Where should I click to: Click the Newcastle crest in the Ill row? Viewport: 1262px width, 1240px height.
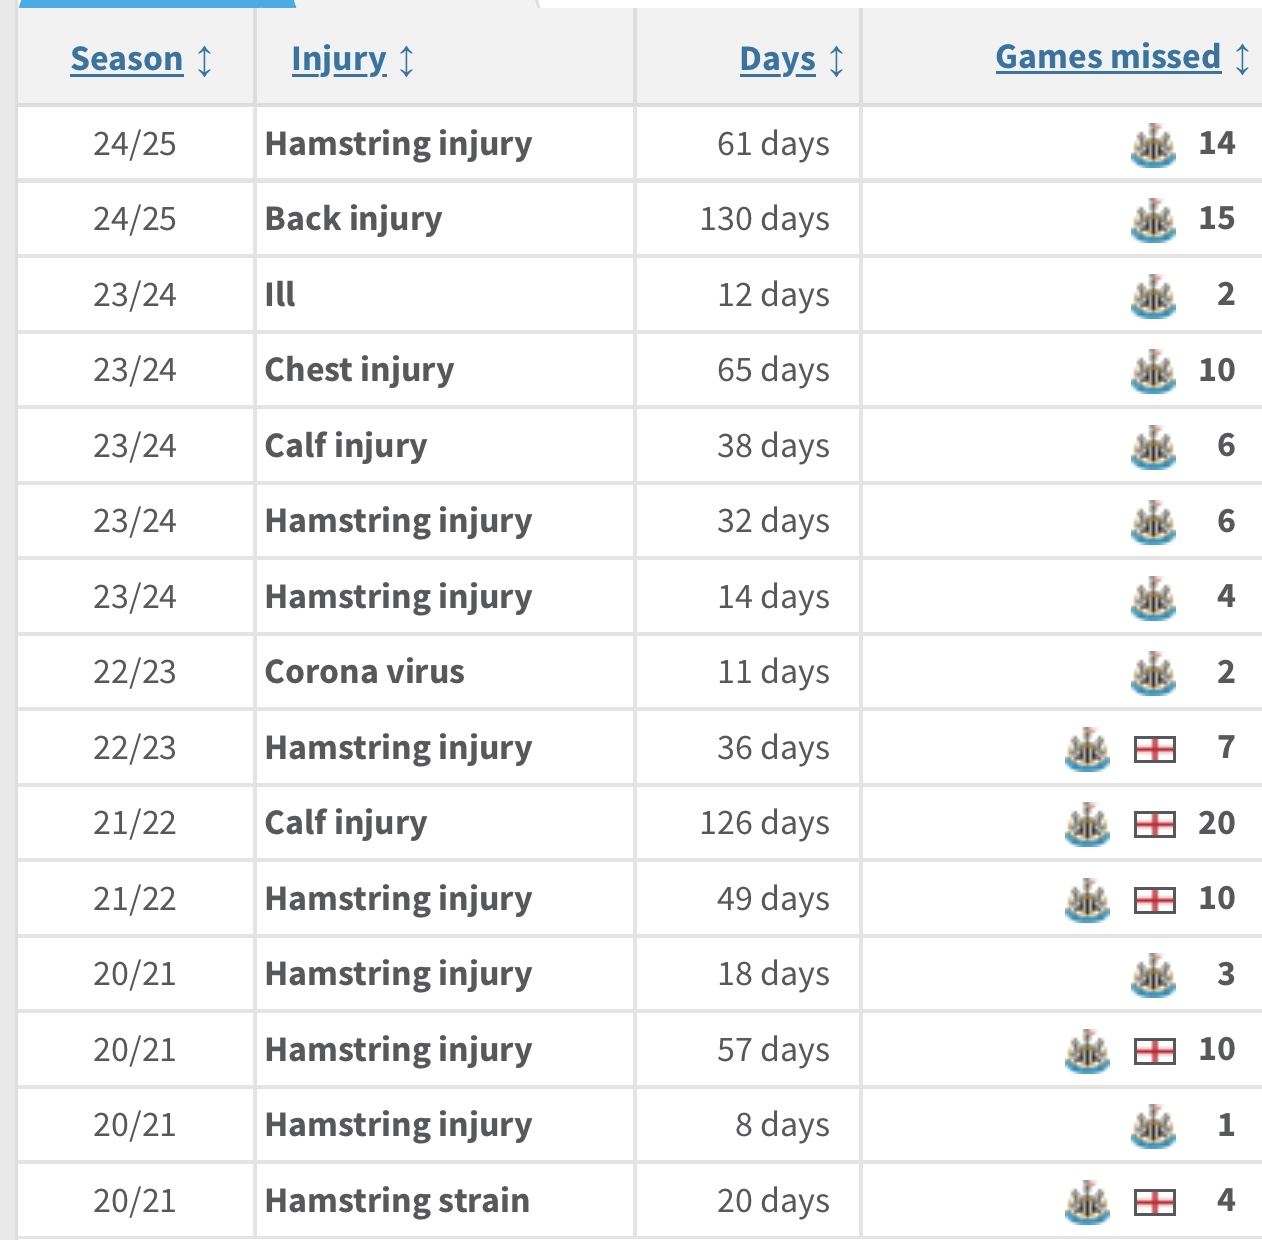click(x=1152, y=296)
